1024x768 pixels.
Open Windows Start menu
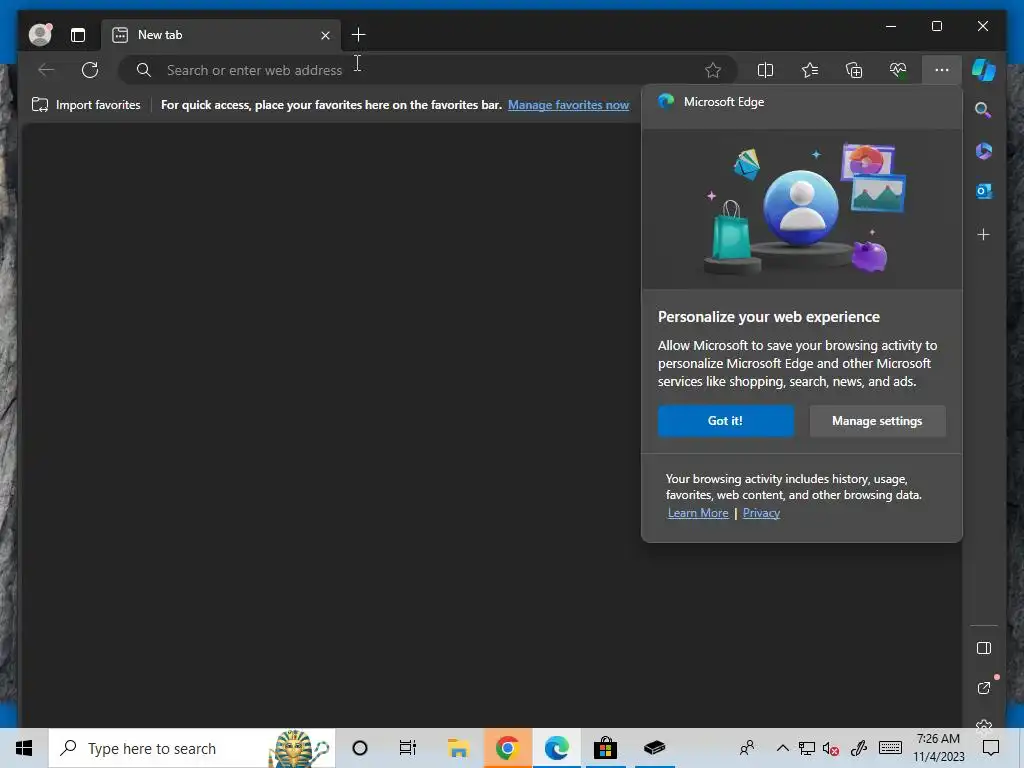click(x=24, y=748)
